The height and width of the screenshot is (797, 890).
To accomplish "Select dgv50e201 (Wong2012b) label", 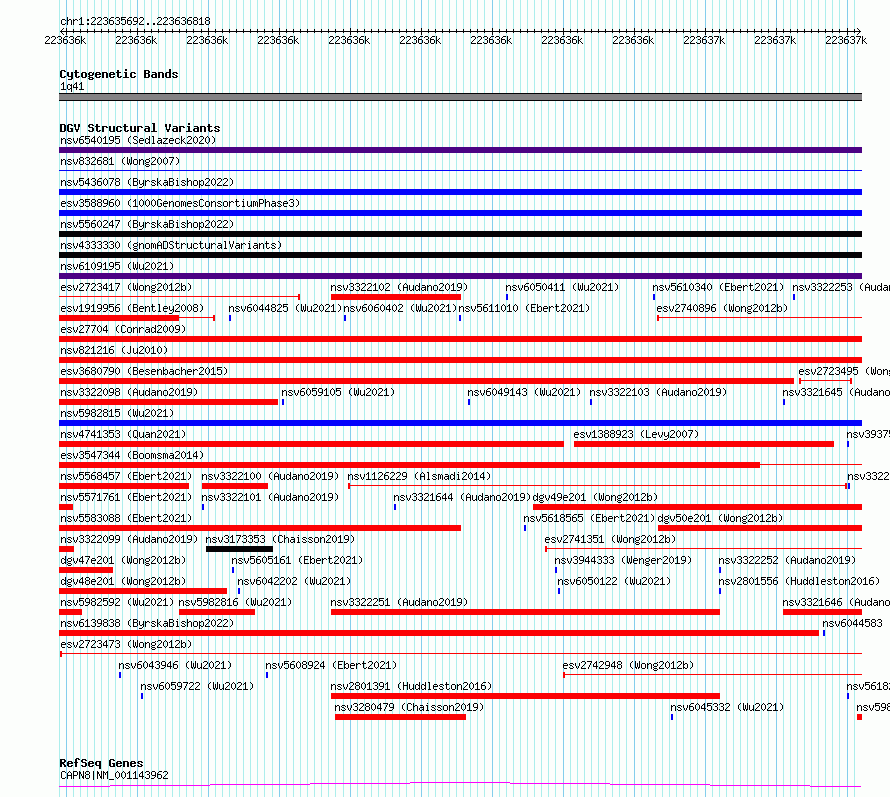I will point(720,518).
